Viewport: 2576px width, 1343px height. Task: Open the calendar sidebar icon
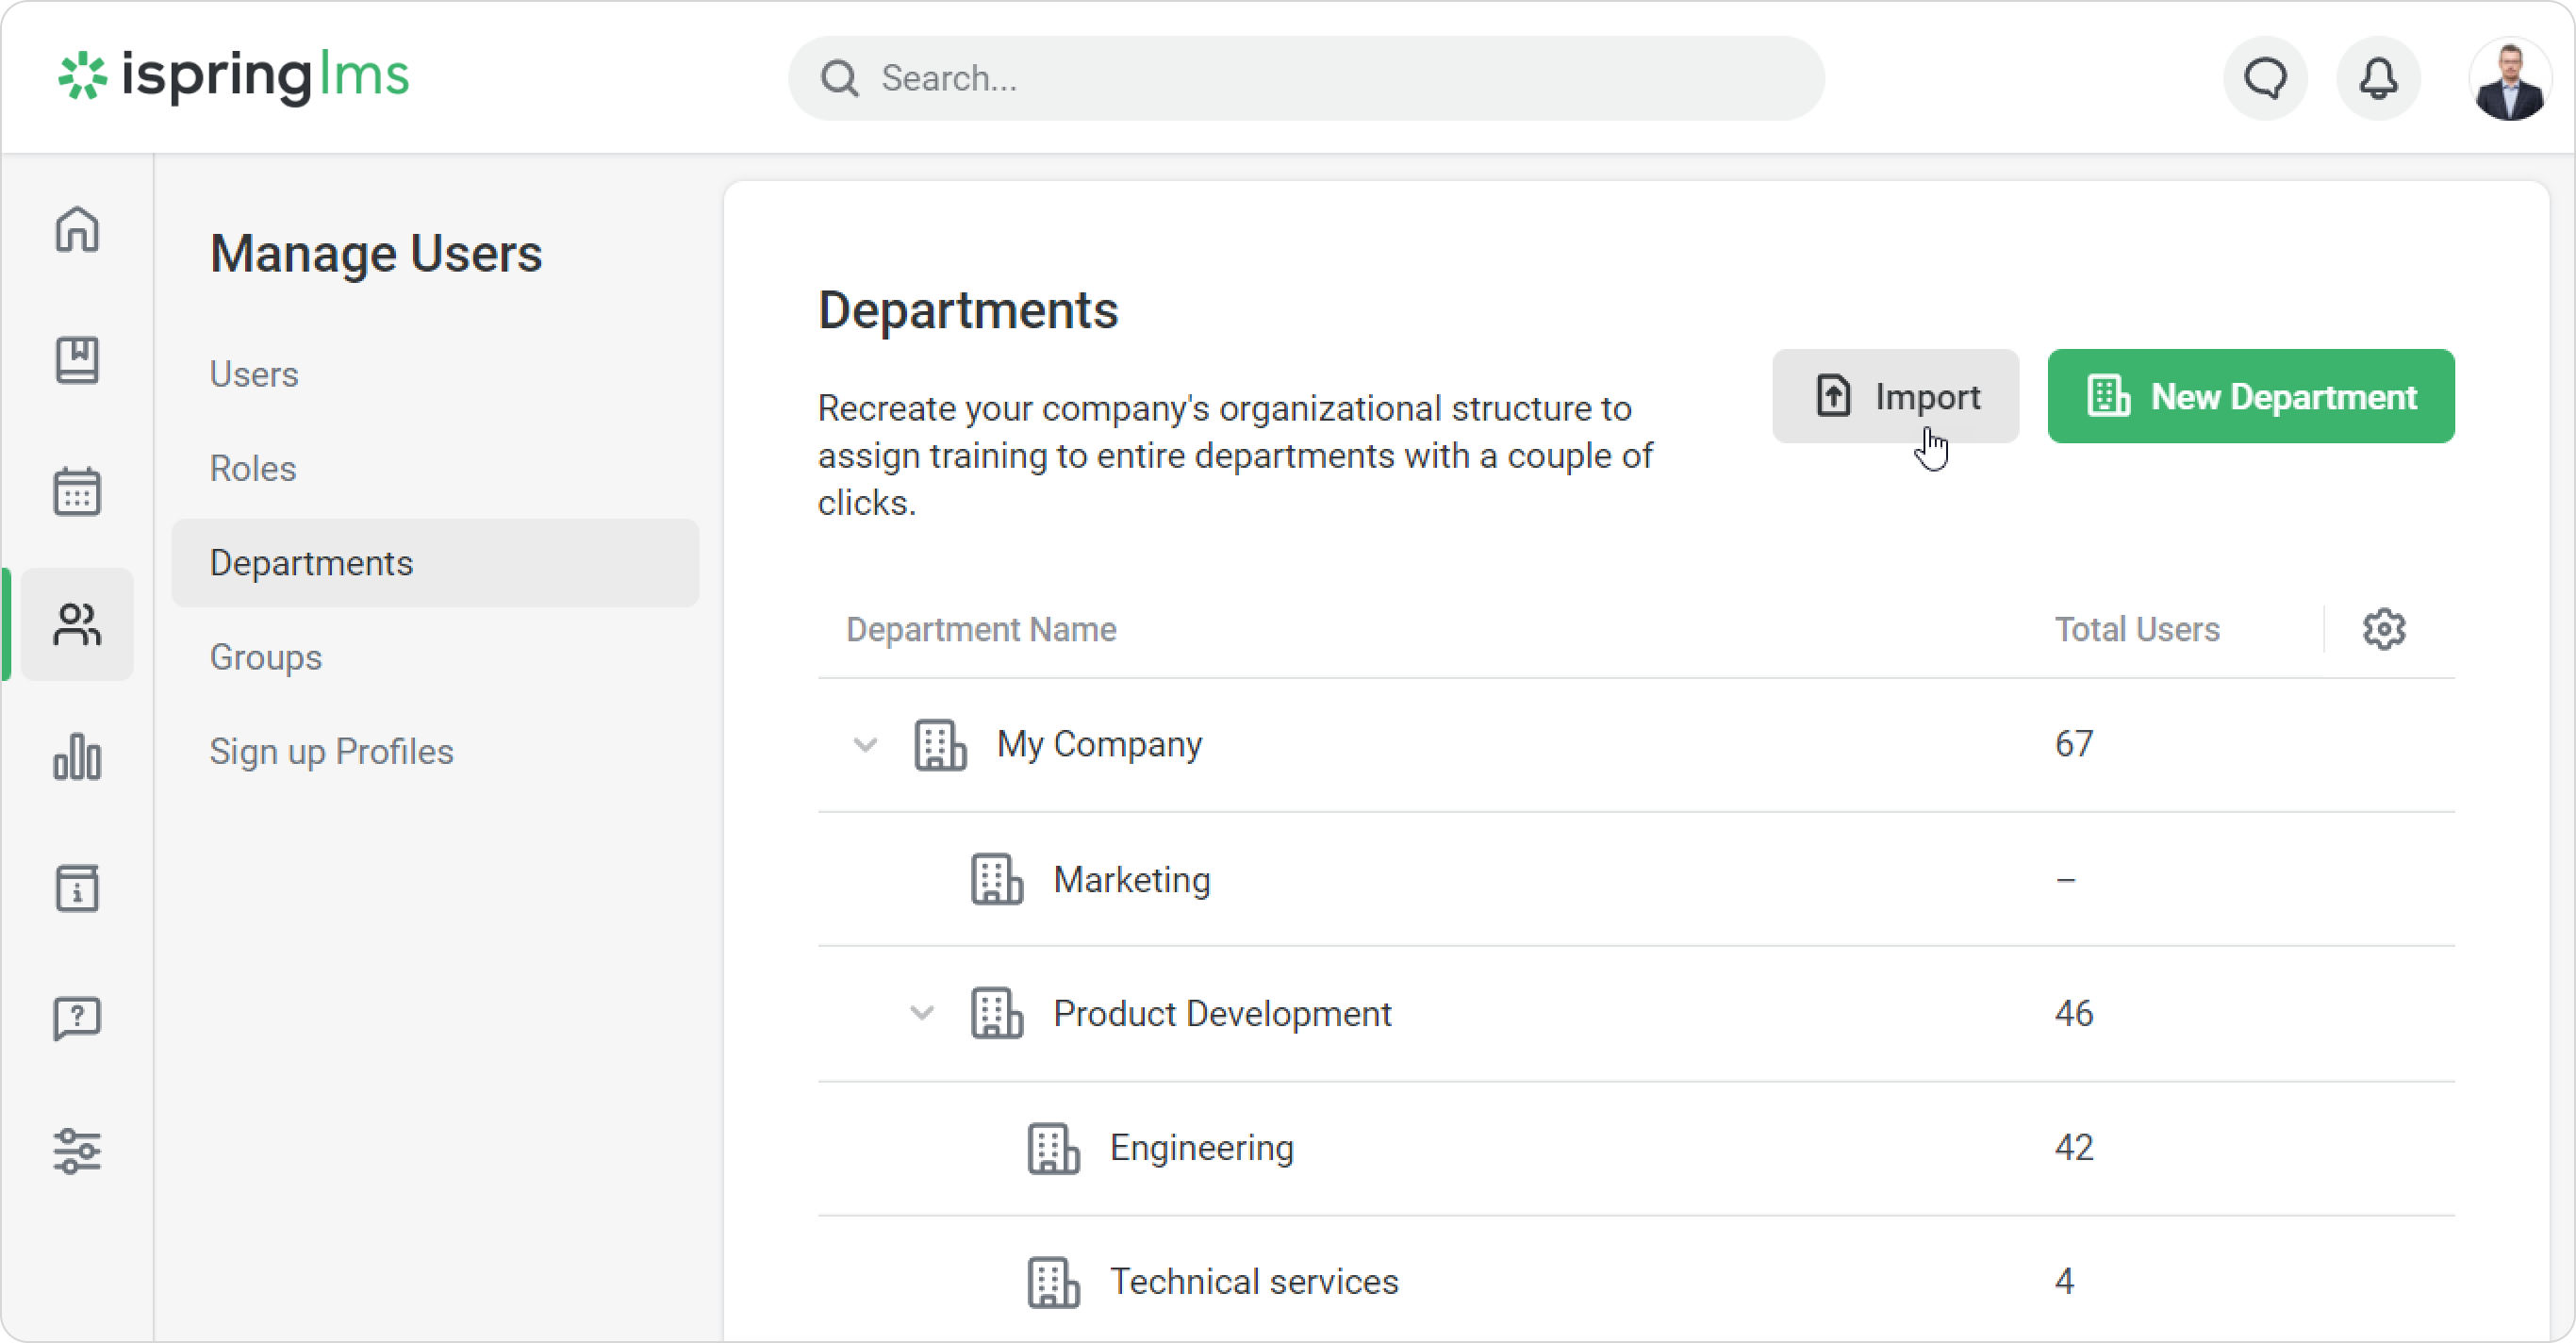tap(77, 491)
